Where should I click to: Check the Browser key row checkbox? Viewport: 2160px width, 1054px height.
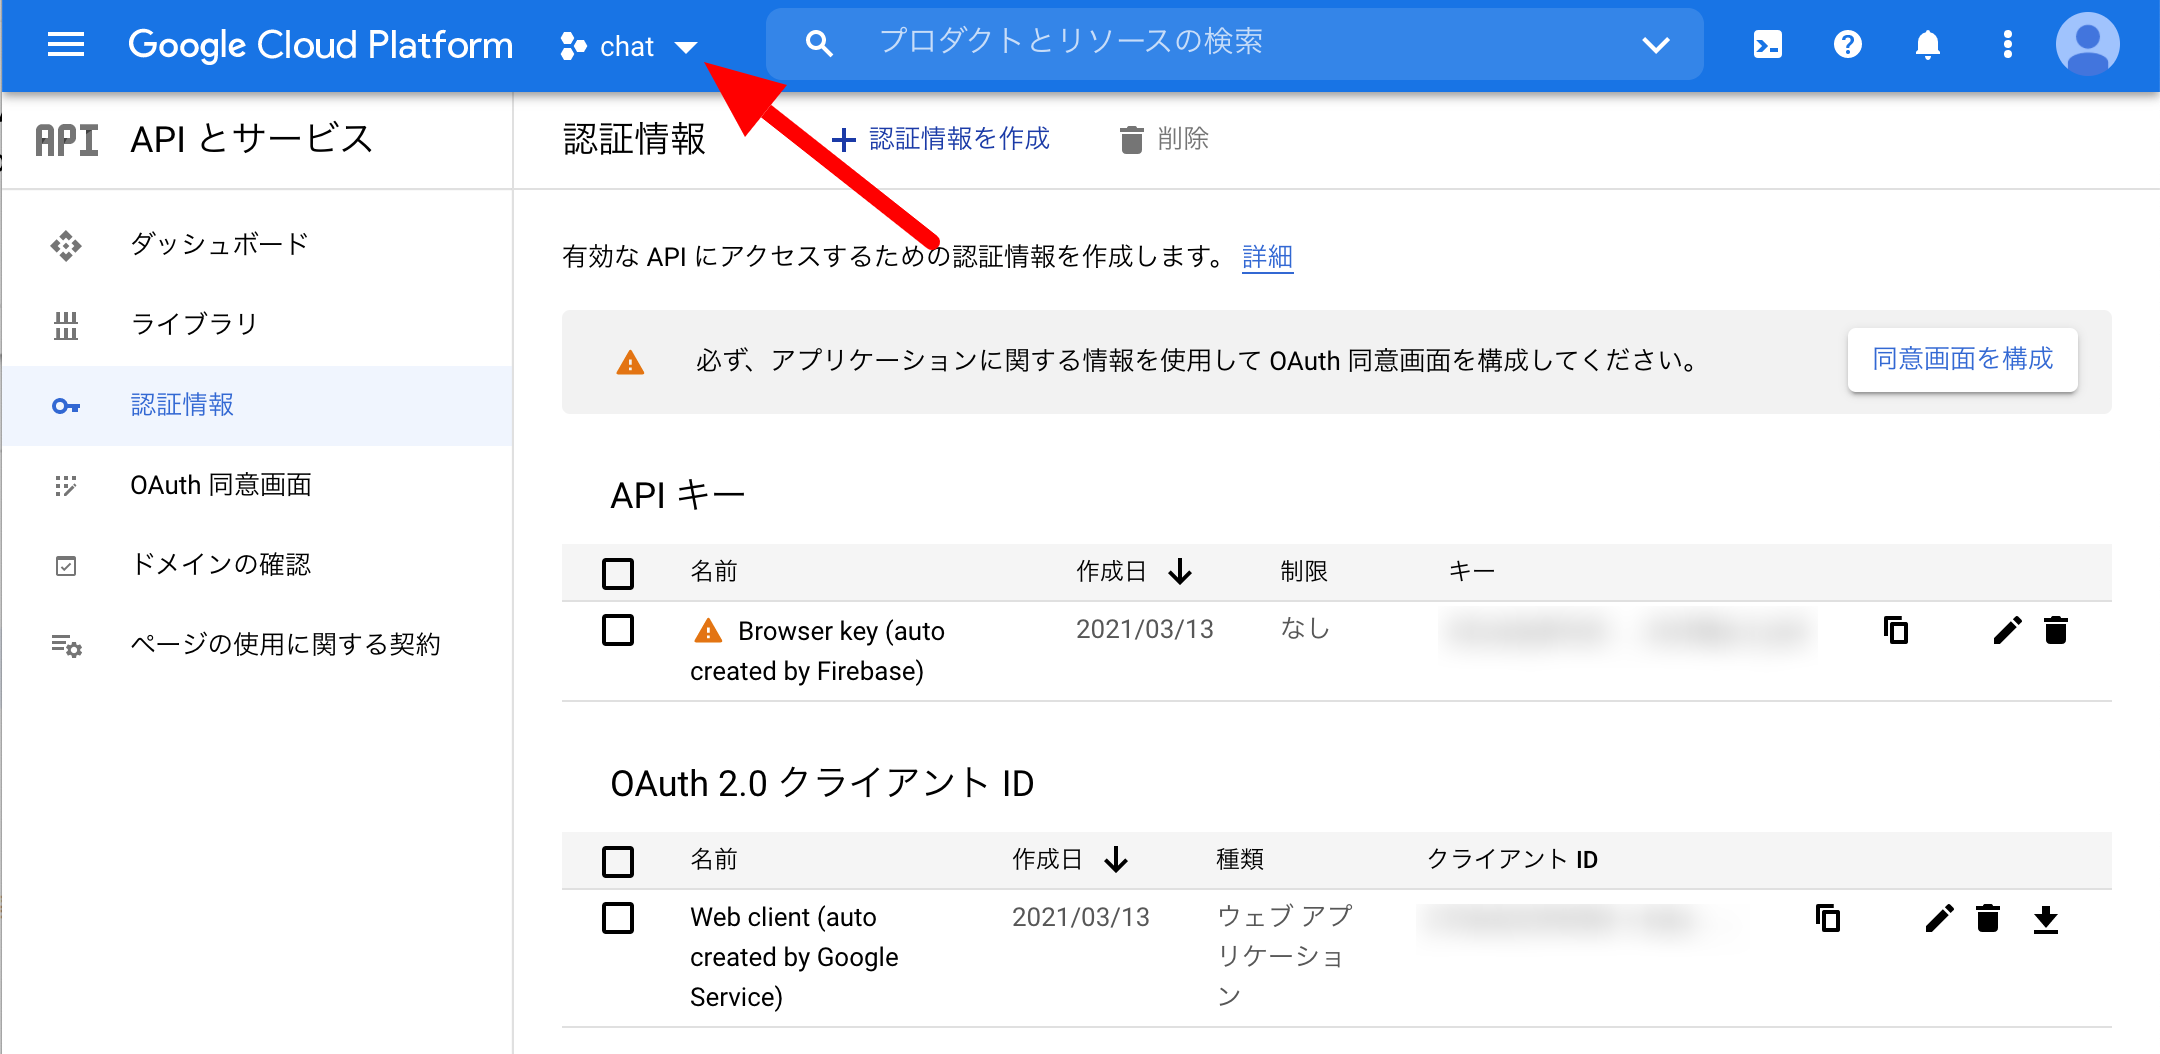tap(618, 630)
